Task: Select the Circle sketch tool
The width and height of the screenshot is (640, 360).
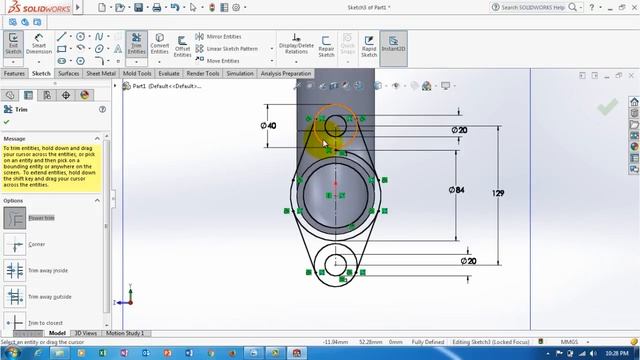Action: [80, 37]
